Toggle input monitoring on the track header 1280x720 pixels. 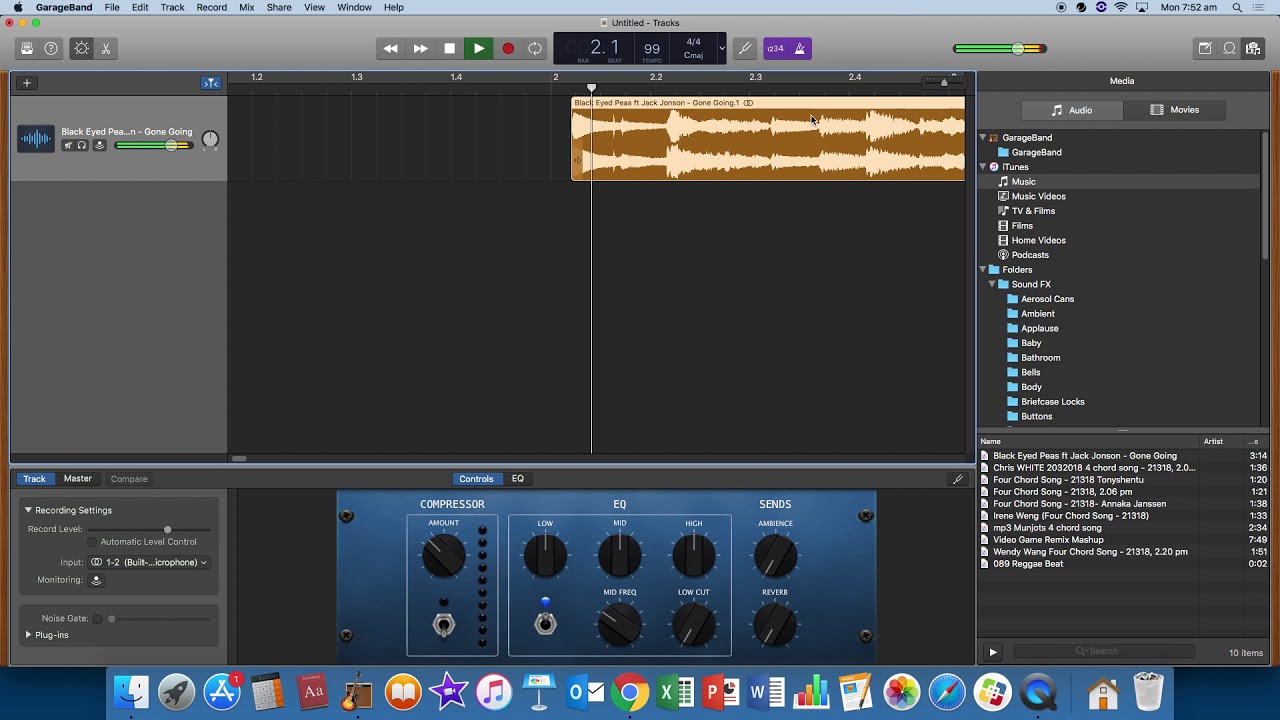point(99,146)
